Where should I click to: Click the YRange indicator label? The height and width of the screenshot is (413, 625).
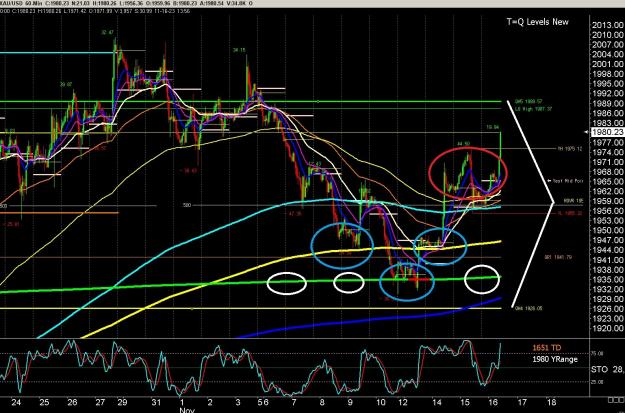point(554,359)
